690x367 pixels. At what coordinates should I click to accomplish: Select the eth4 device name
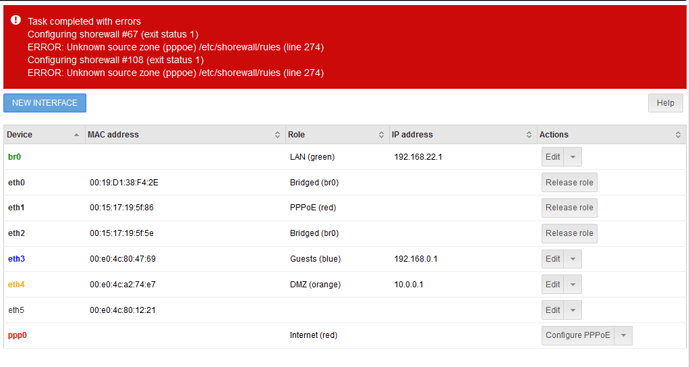click(16, 284)
